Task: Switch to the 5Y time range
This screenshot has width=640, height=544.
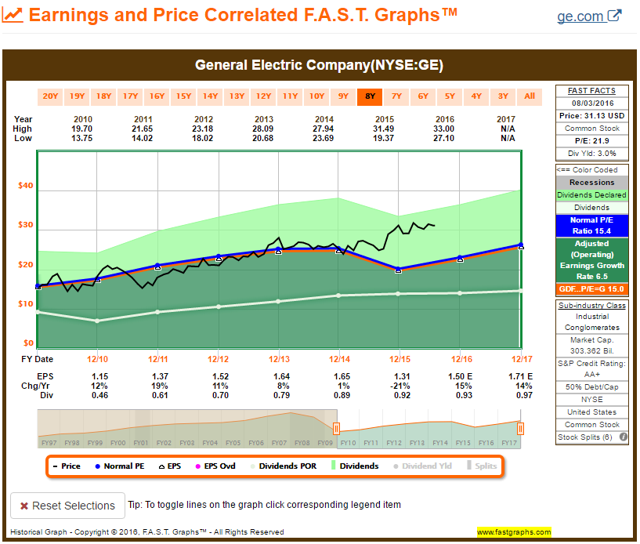Action: click(x=450, y=97)
